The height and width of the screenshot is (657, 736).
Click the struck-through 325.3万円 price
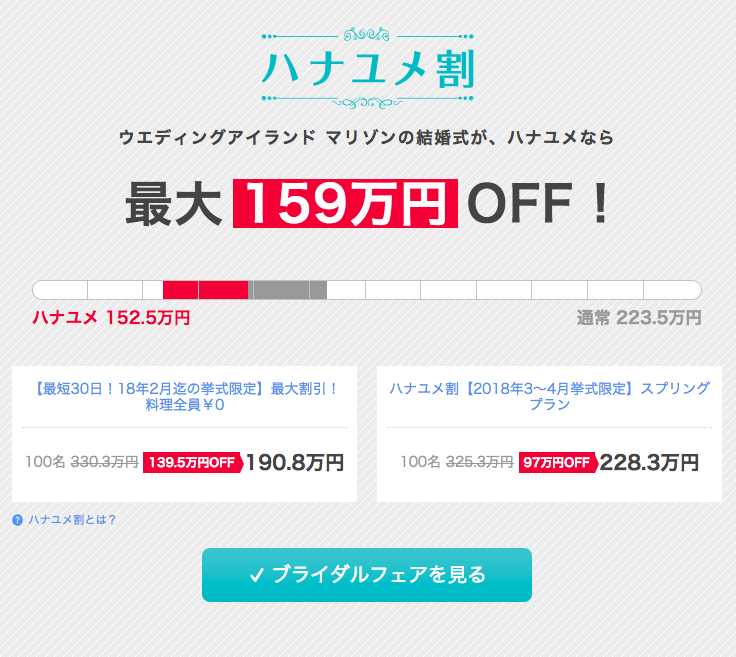click(479, 462)
